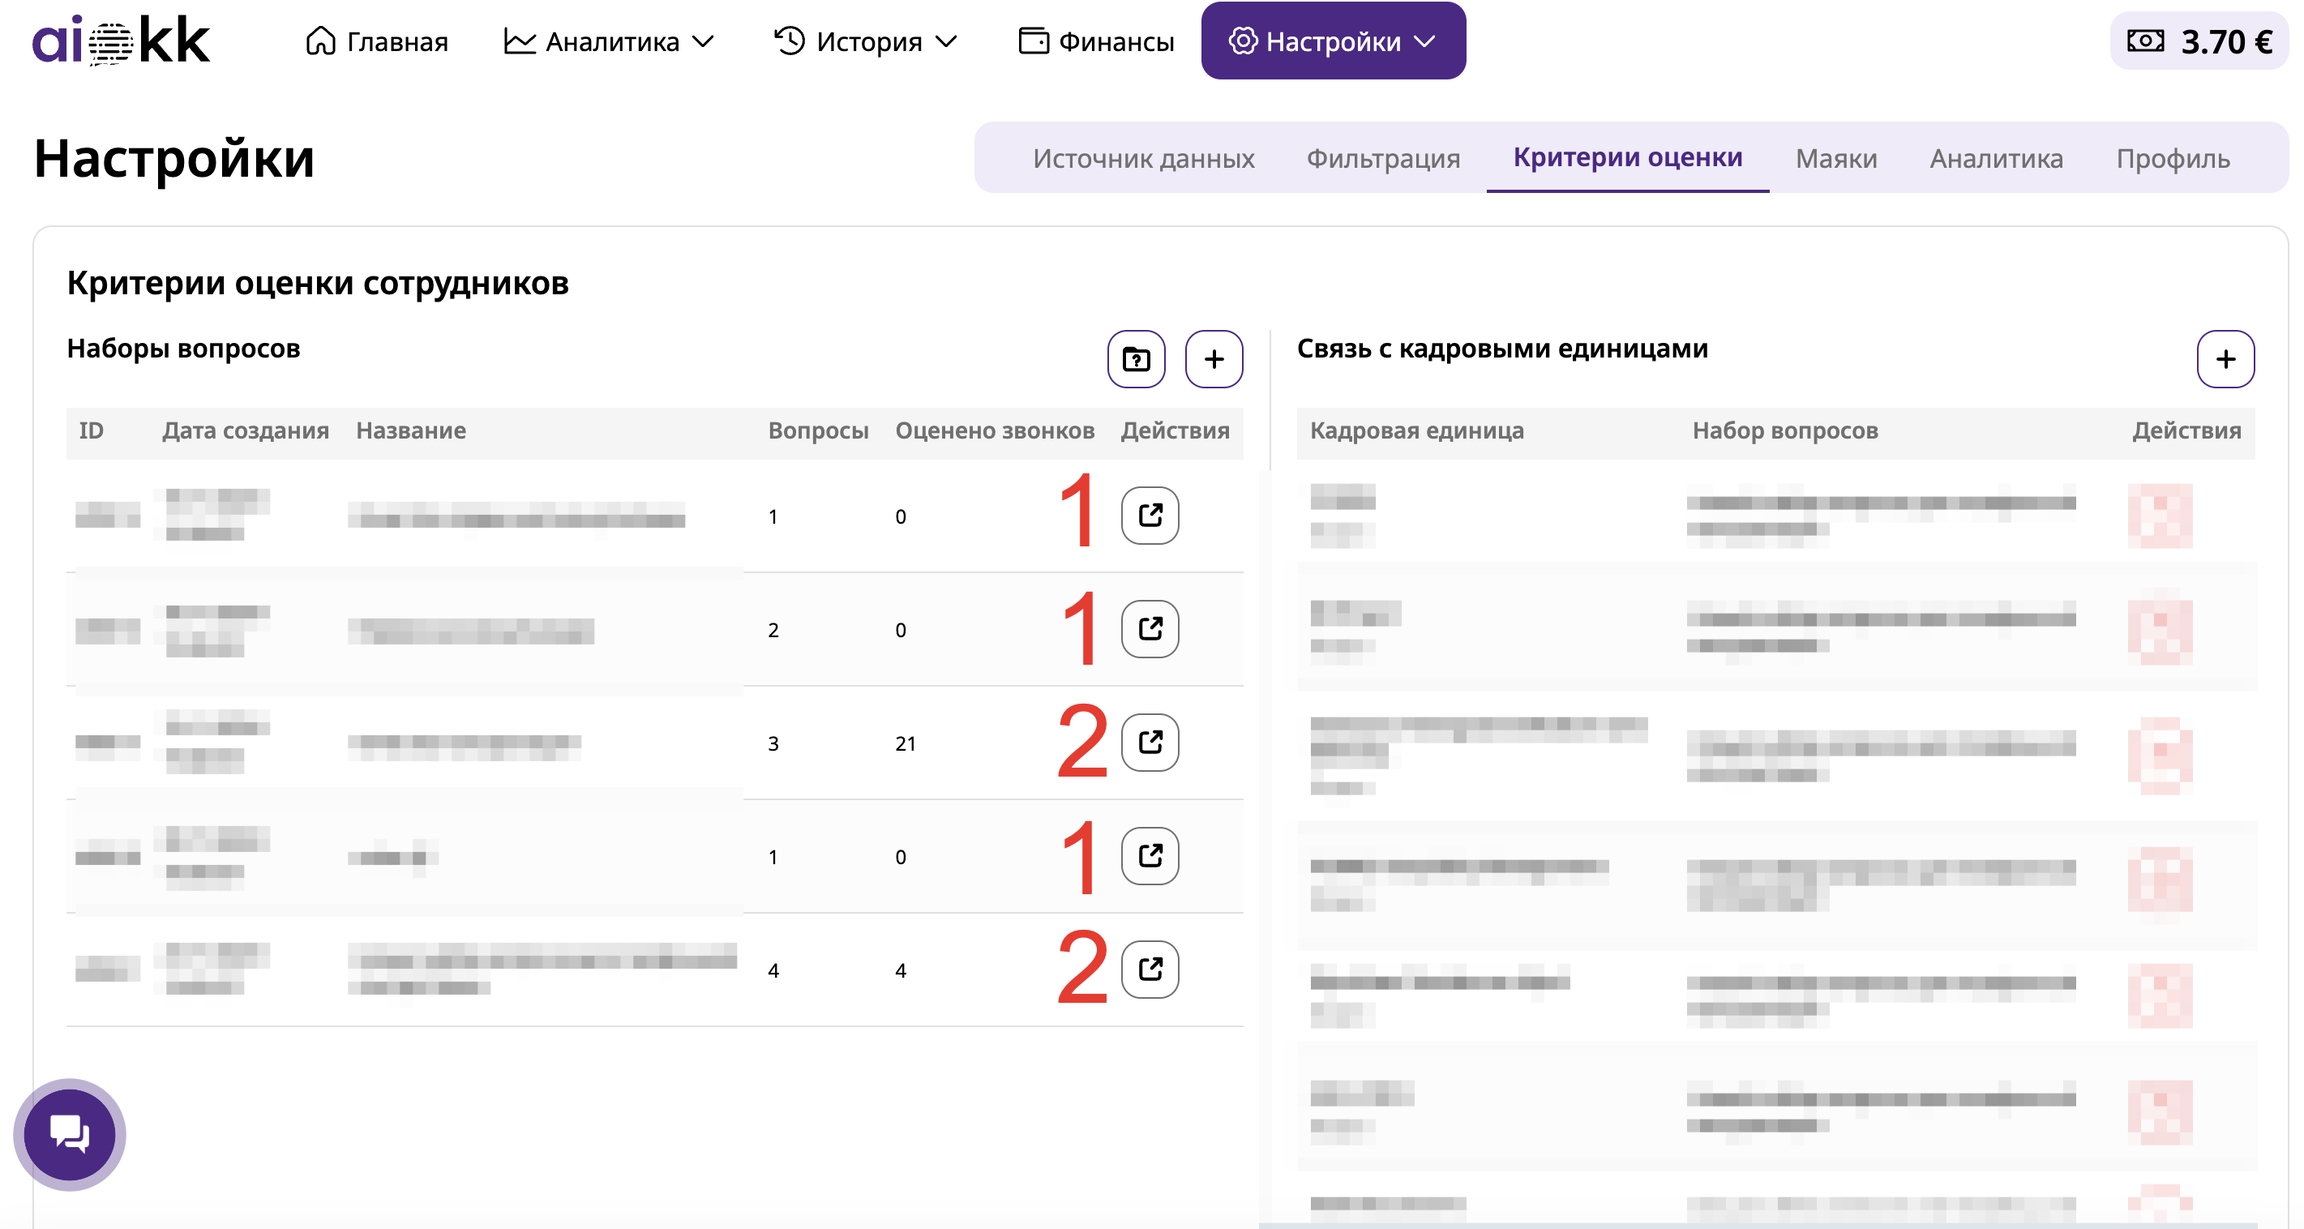Open the chat support bubble

tap(70, 1134)
